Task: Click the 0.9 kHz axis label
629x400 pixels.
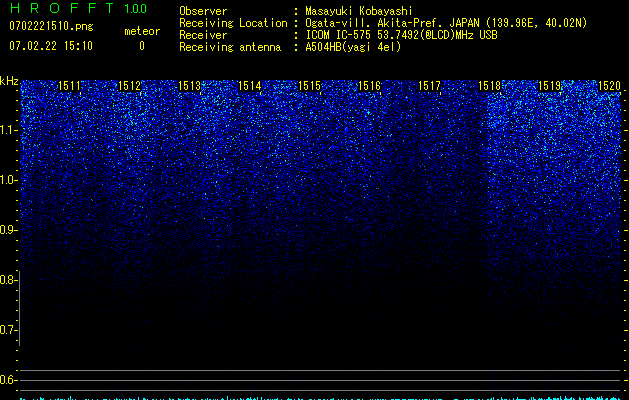Action: (x=7, y=230)
